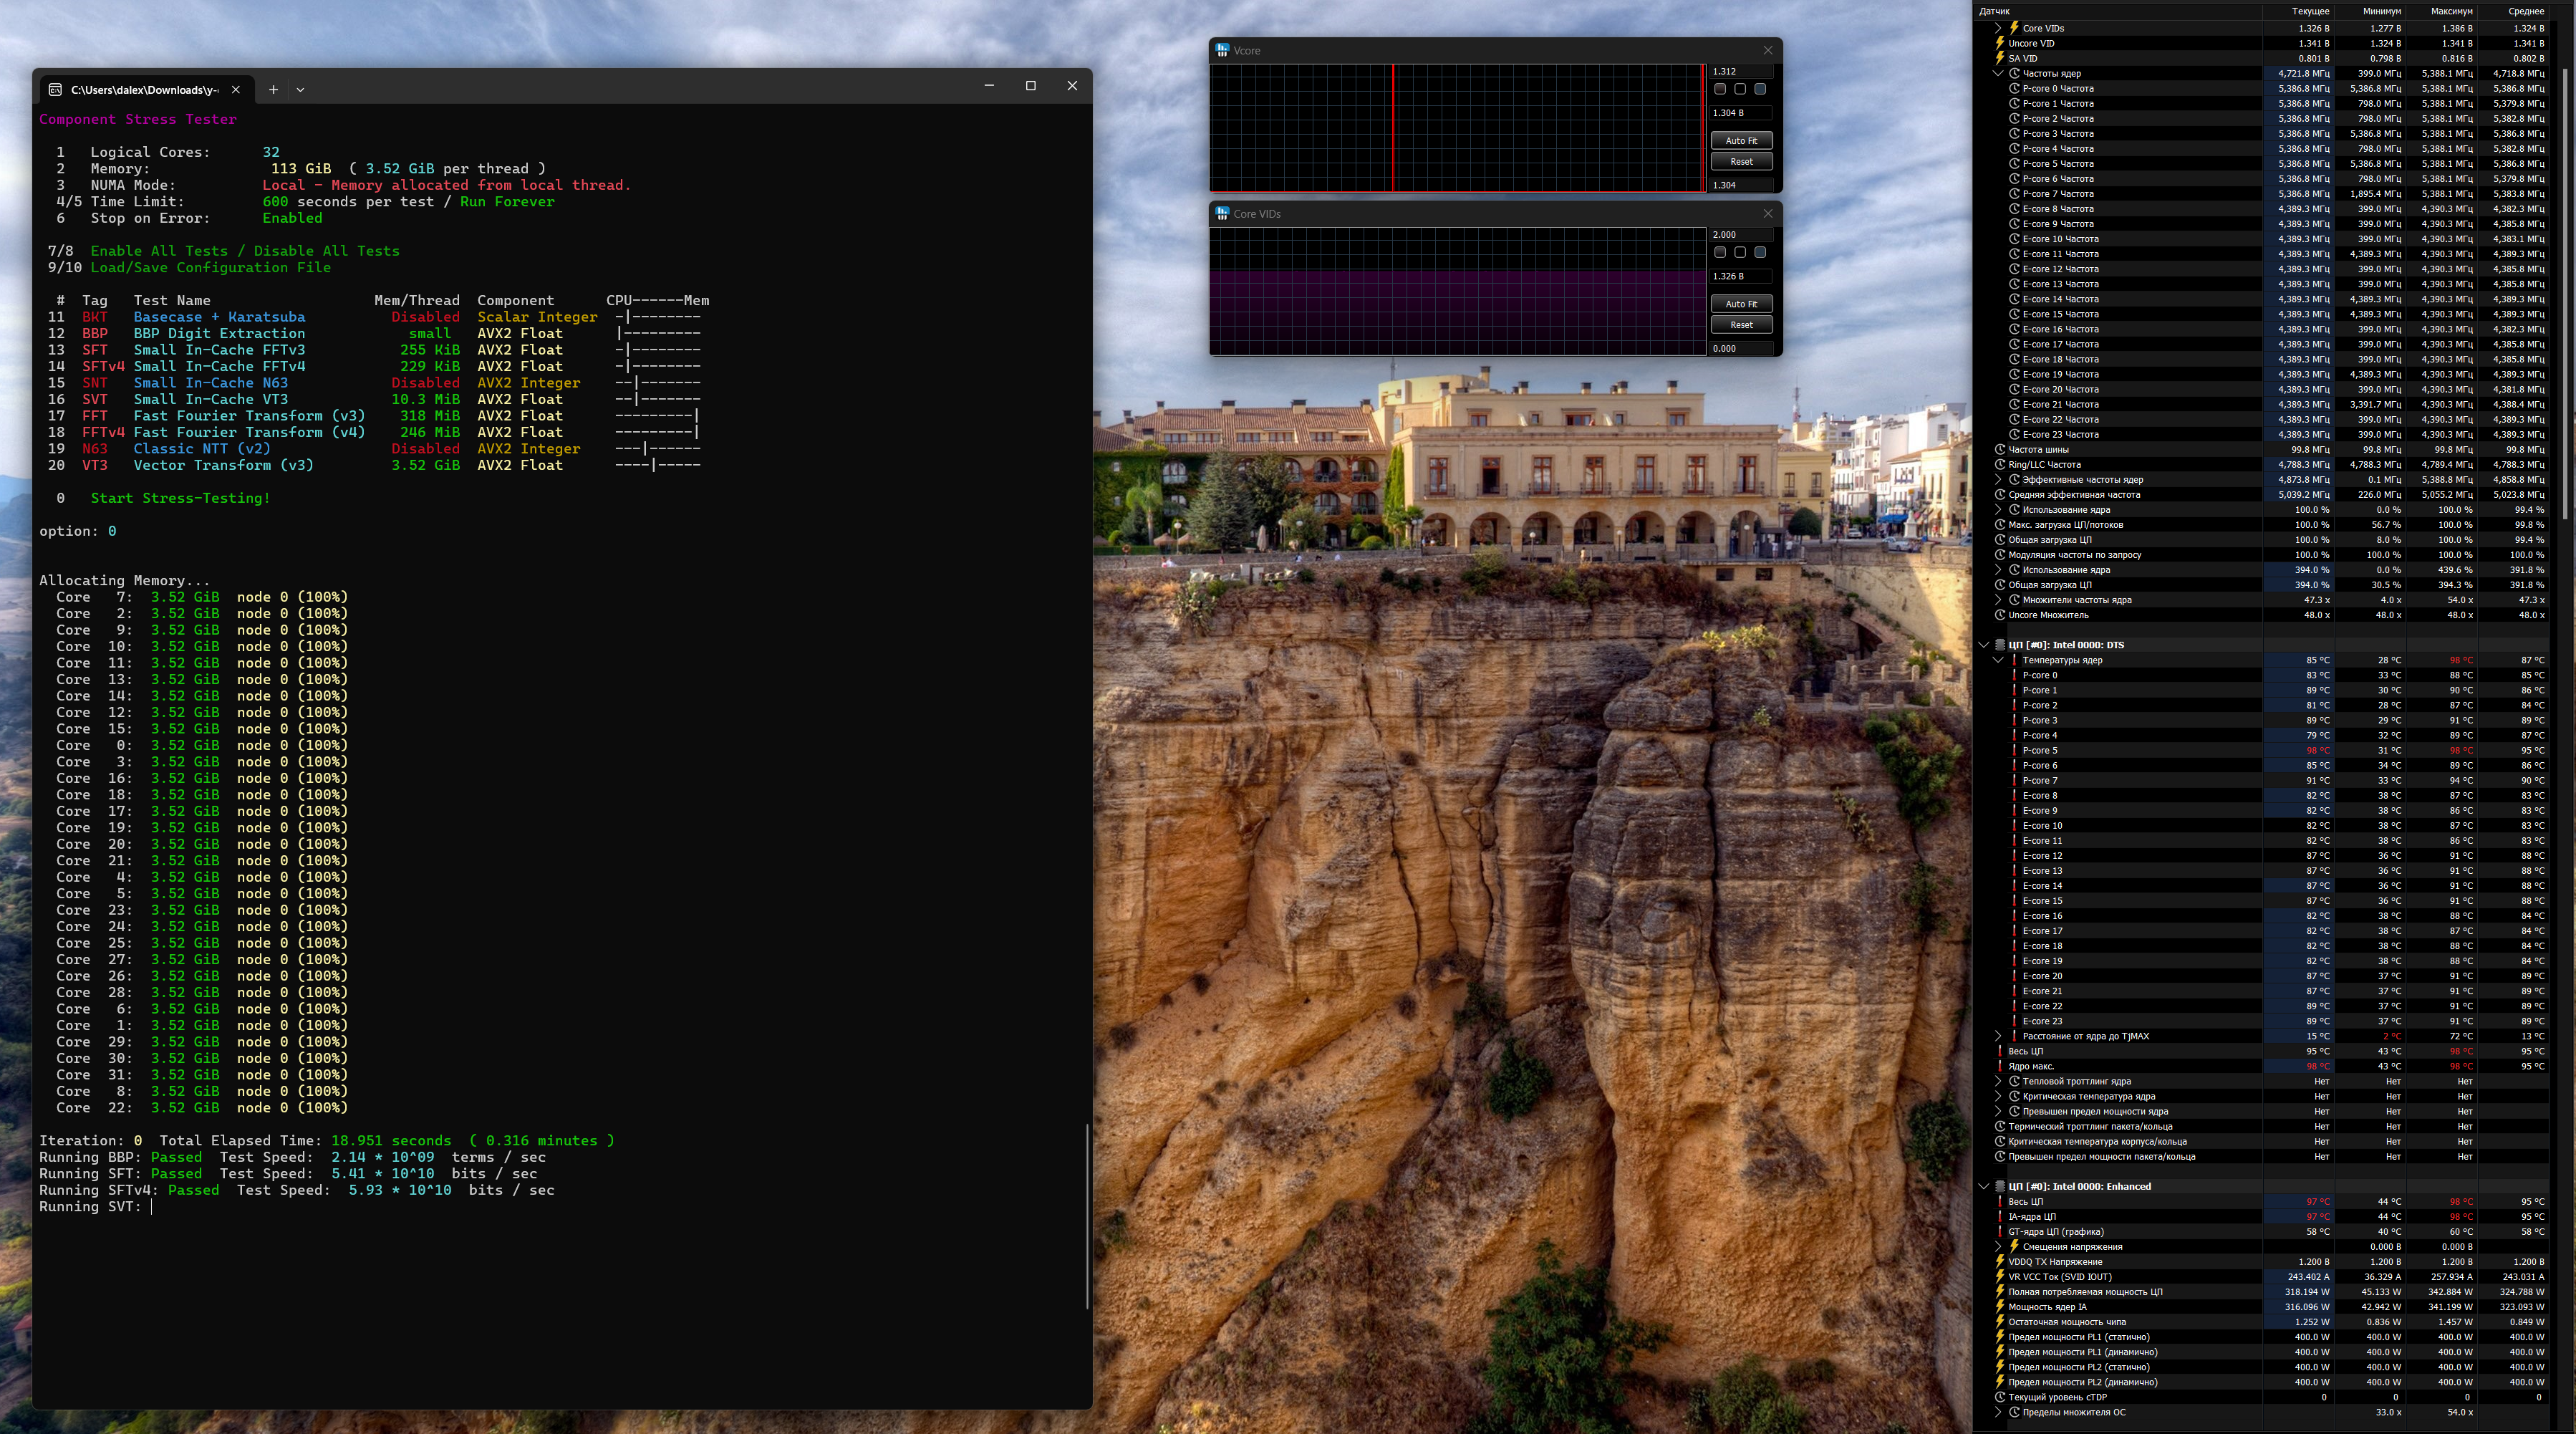This screenshot has width=2576, height=1434.
Task: Toggle the rightmost blue square in Vcore graph
Action: [x=1760, y=89]
